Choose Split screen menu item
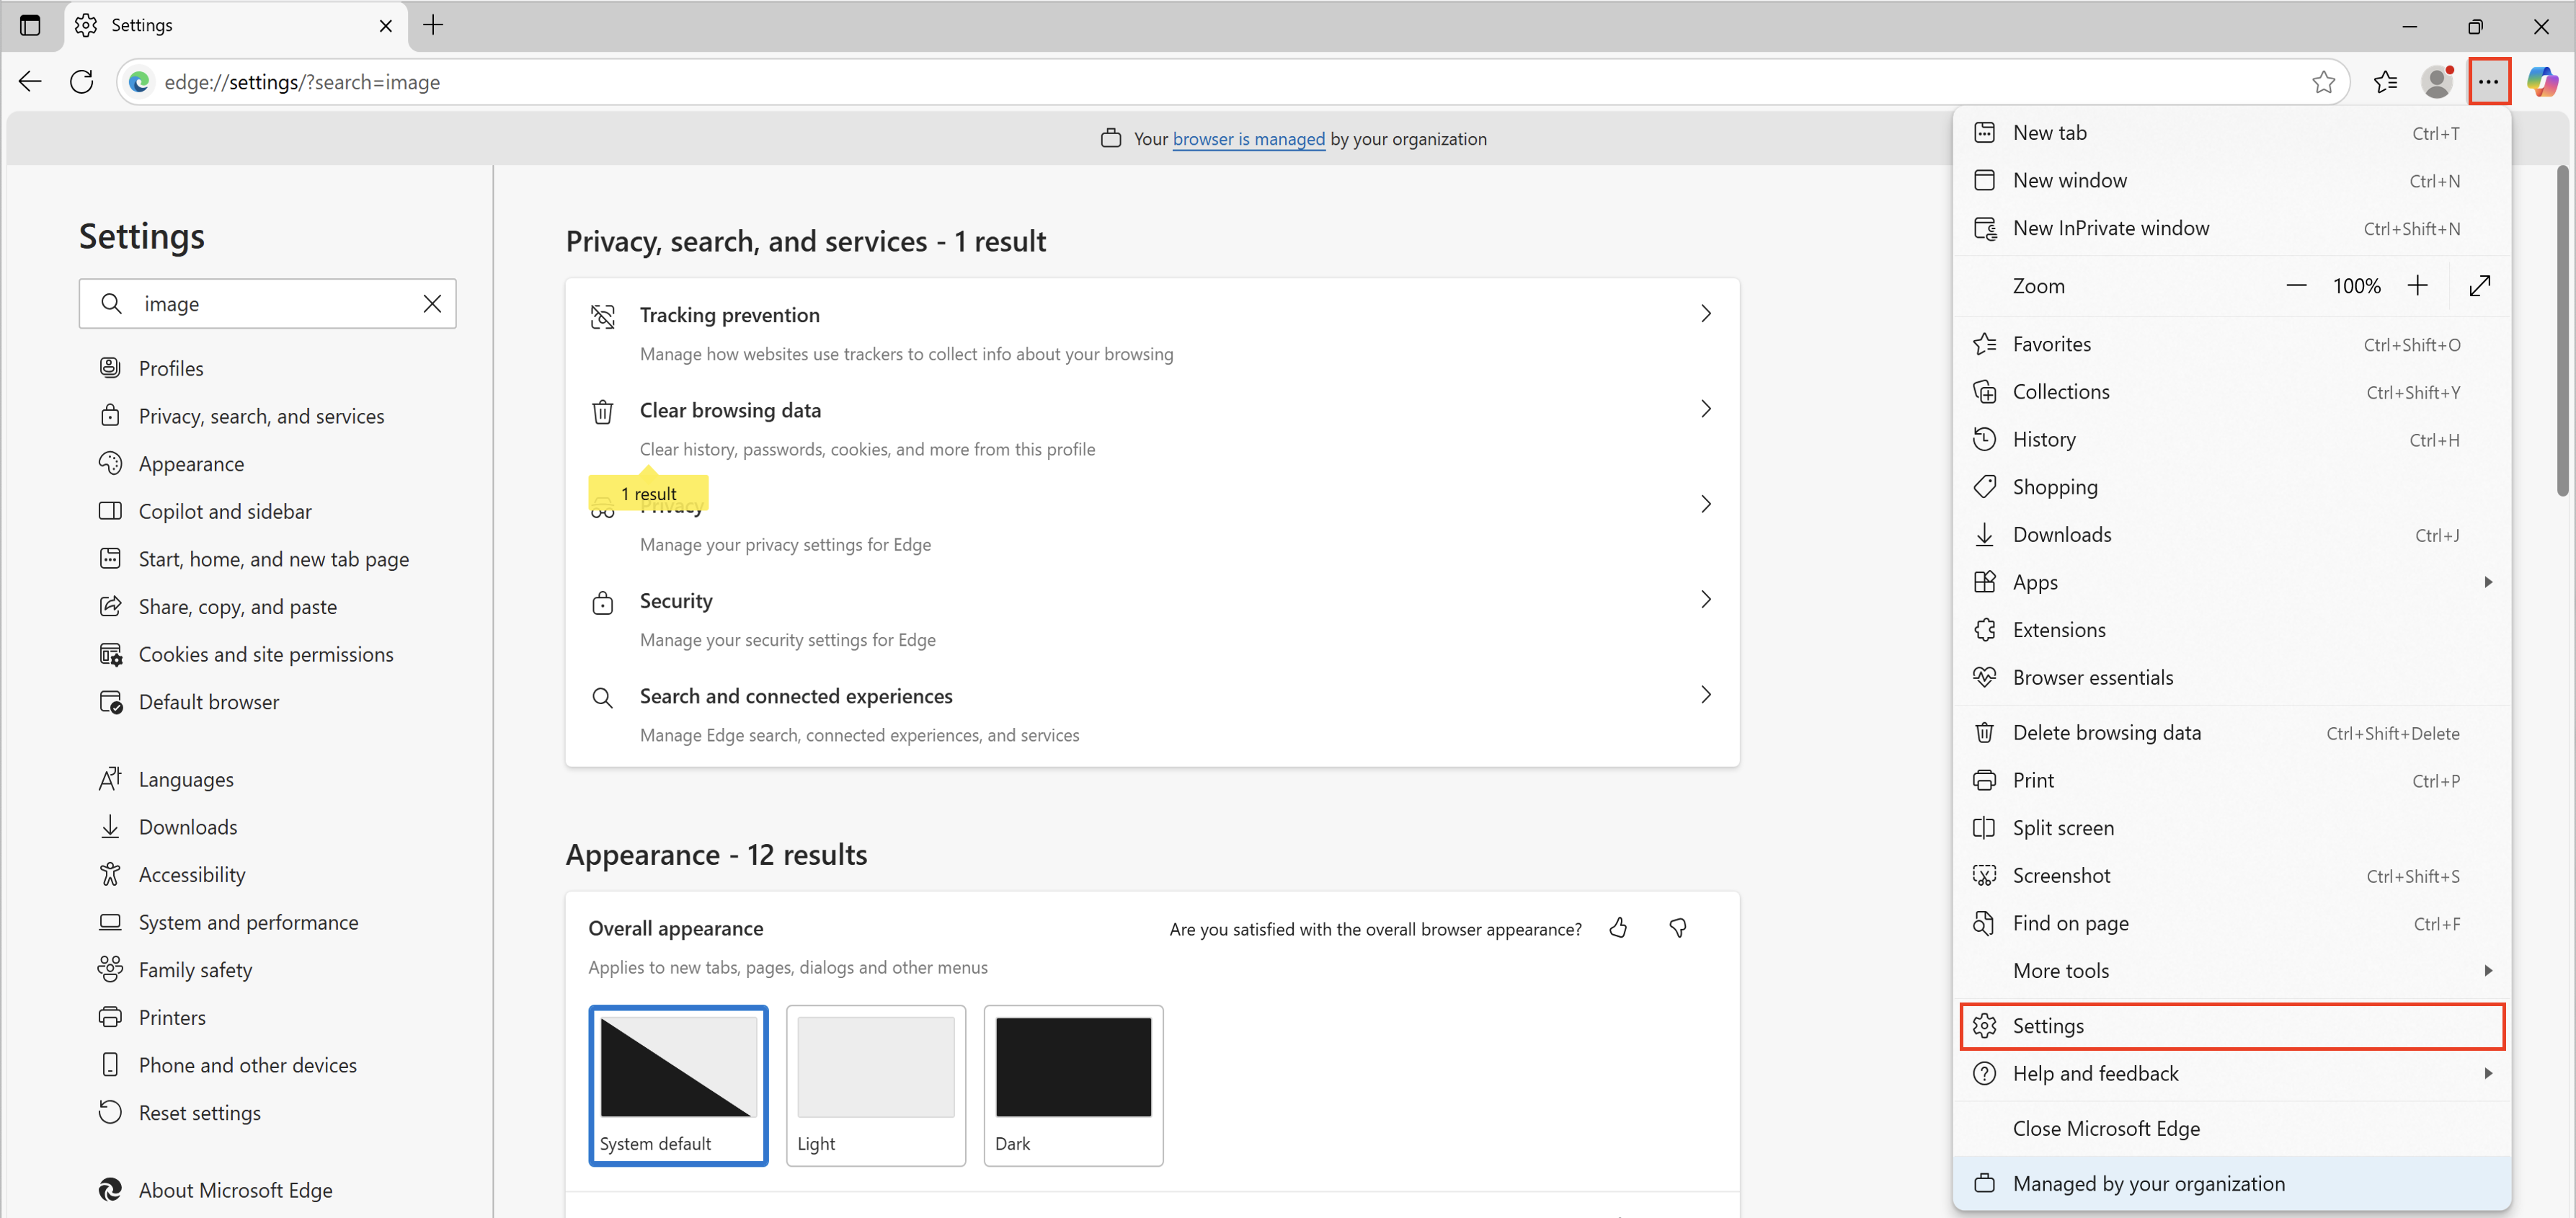 (x=2232, y=828)
